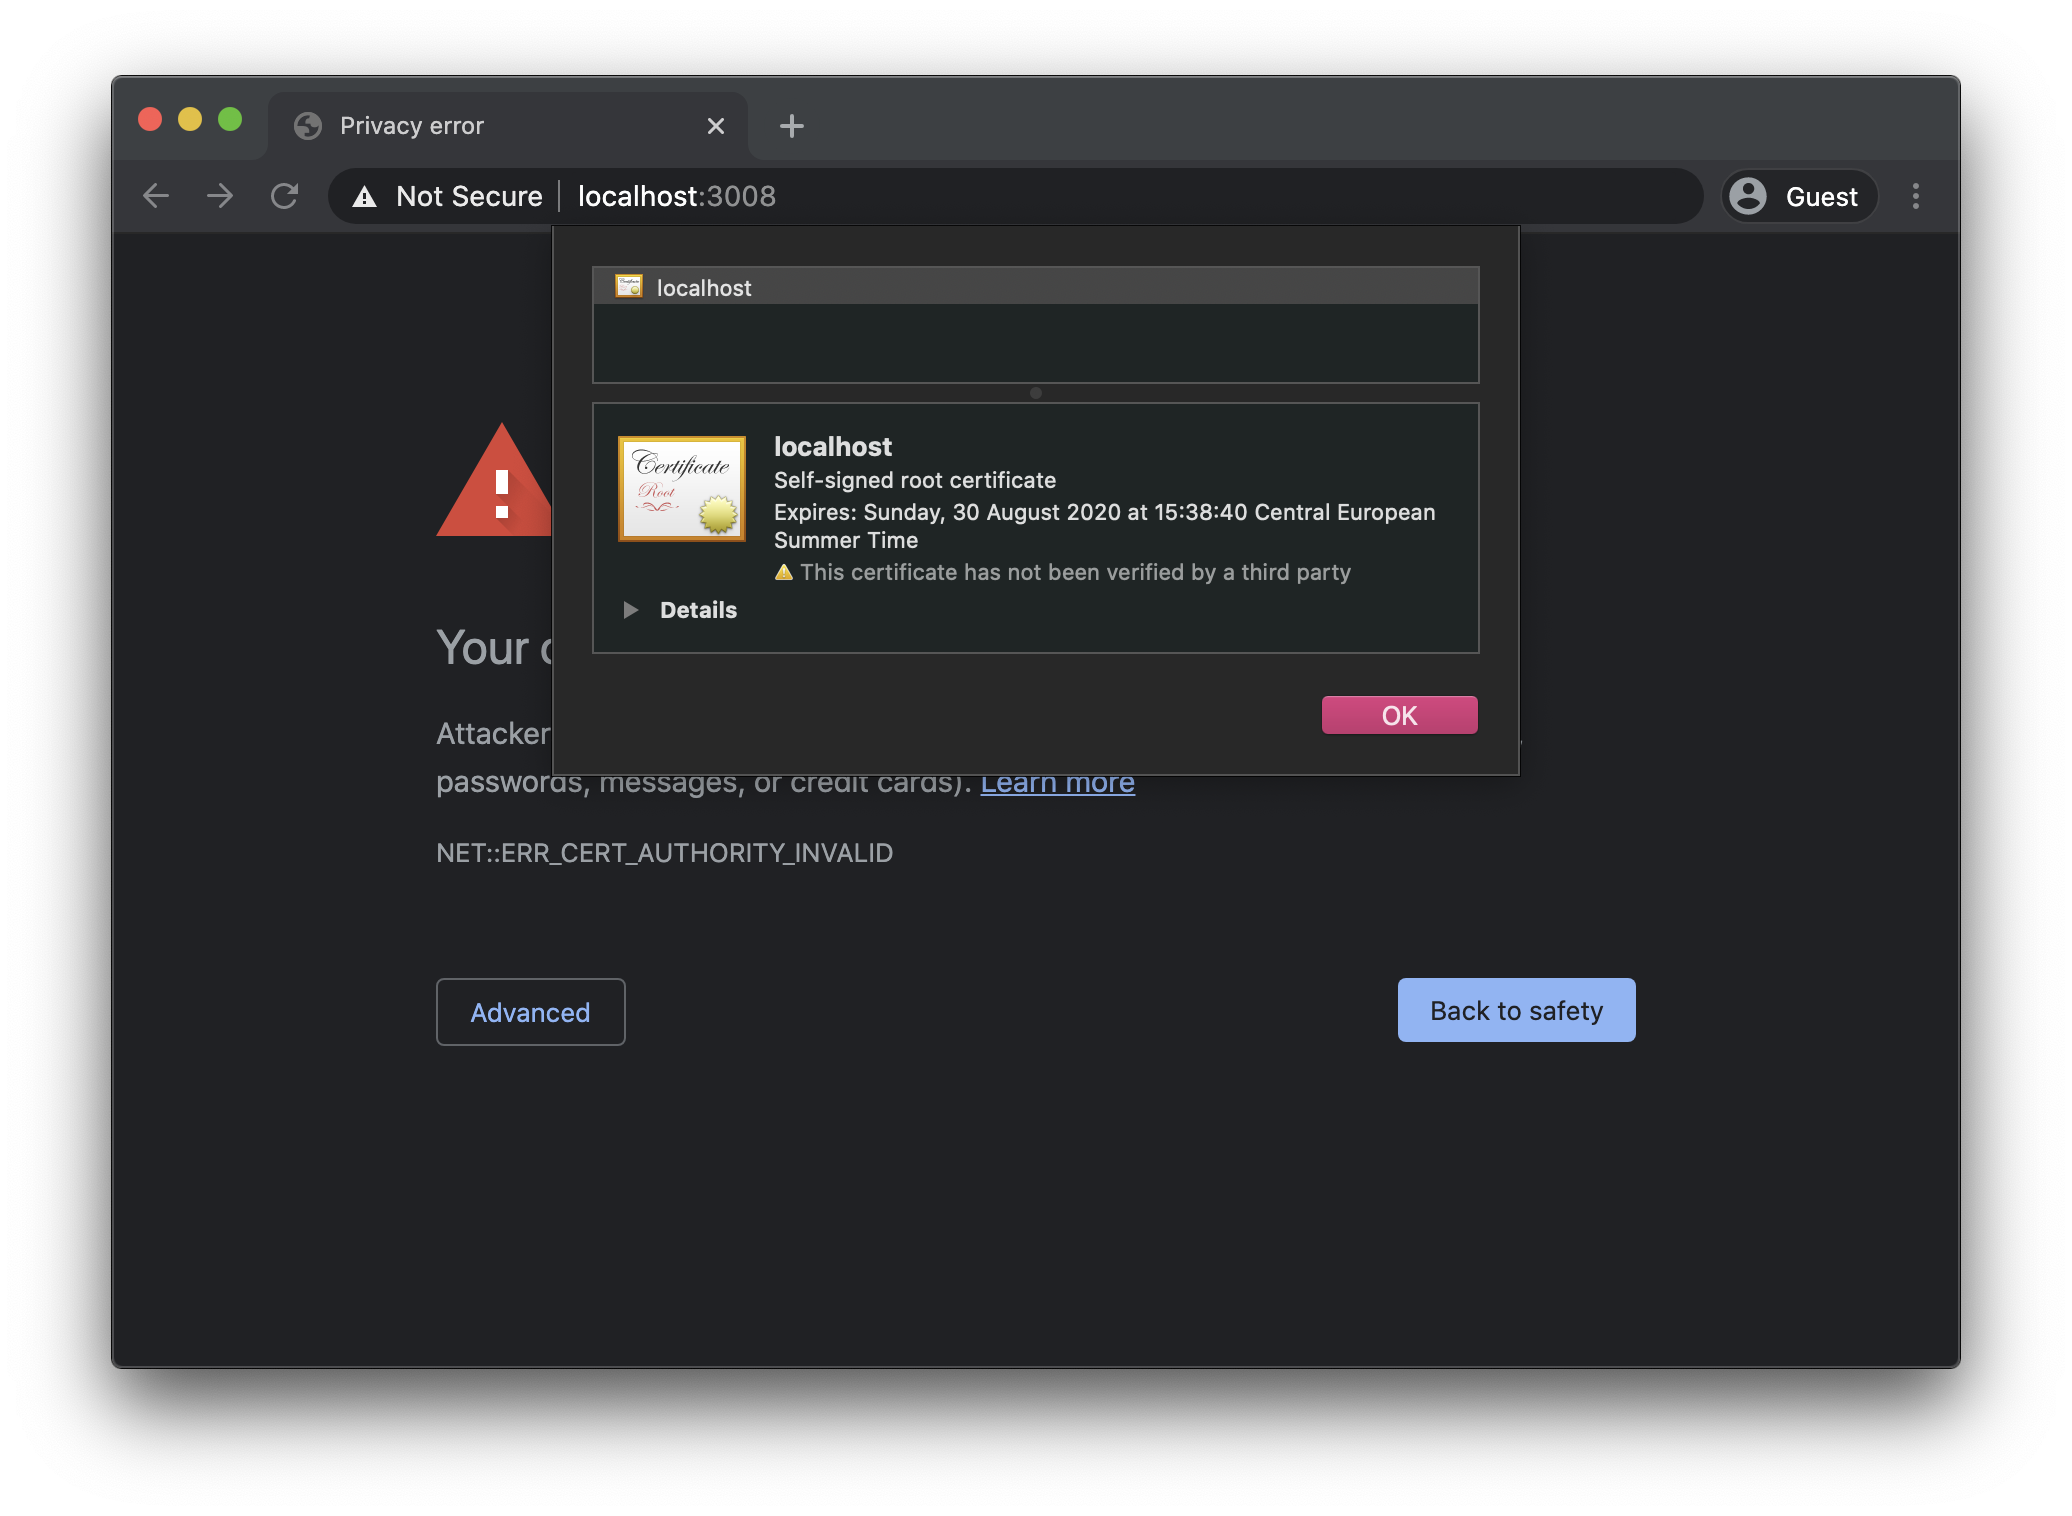2072x1516 pixels.
Task: Open a new tab with plus icon
Action: point(791,126)
